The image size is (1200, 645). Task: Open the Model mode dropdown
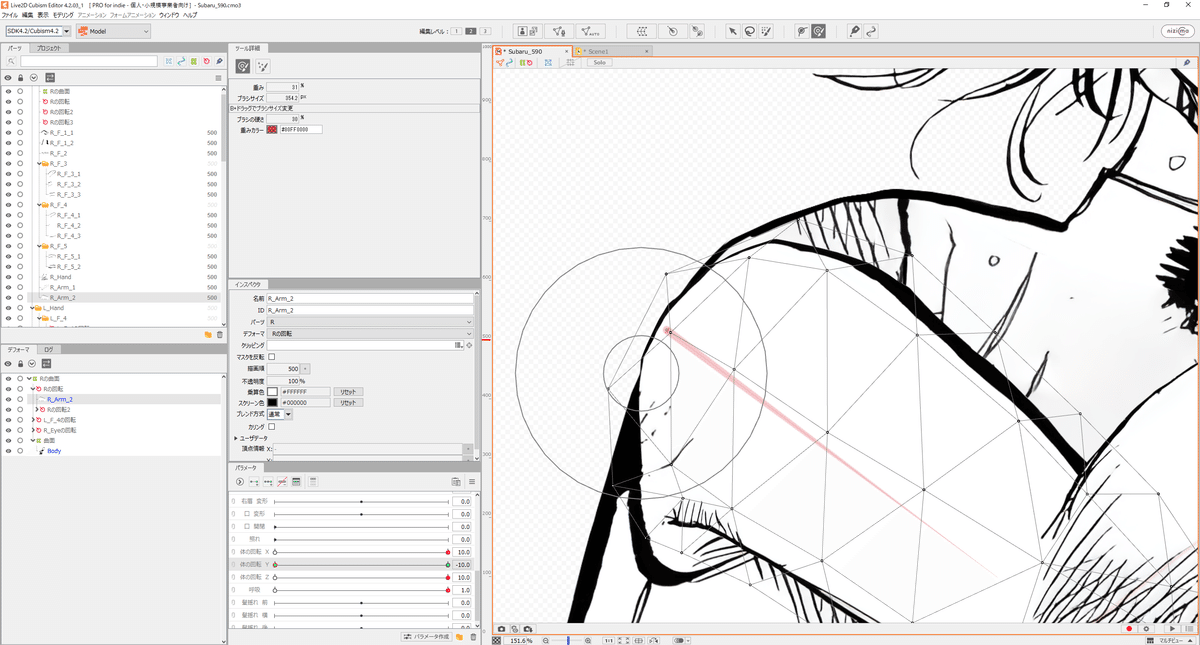(114, 31)
